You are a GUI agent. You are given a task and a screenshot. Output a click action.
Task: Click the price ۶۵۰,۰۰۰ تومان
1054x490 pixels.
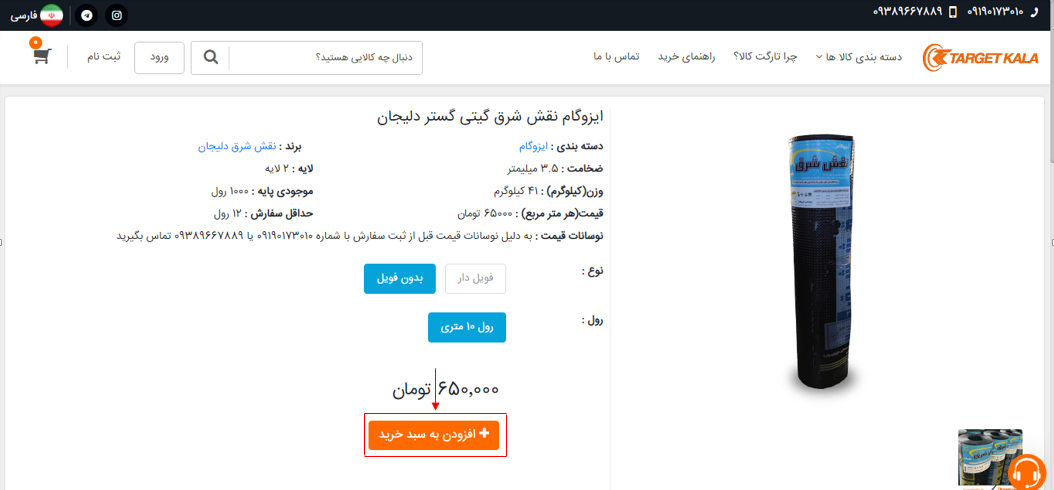446,389
